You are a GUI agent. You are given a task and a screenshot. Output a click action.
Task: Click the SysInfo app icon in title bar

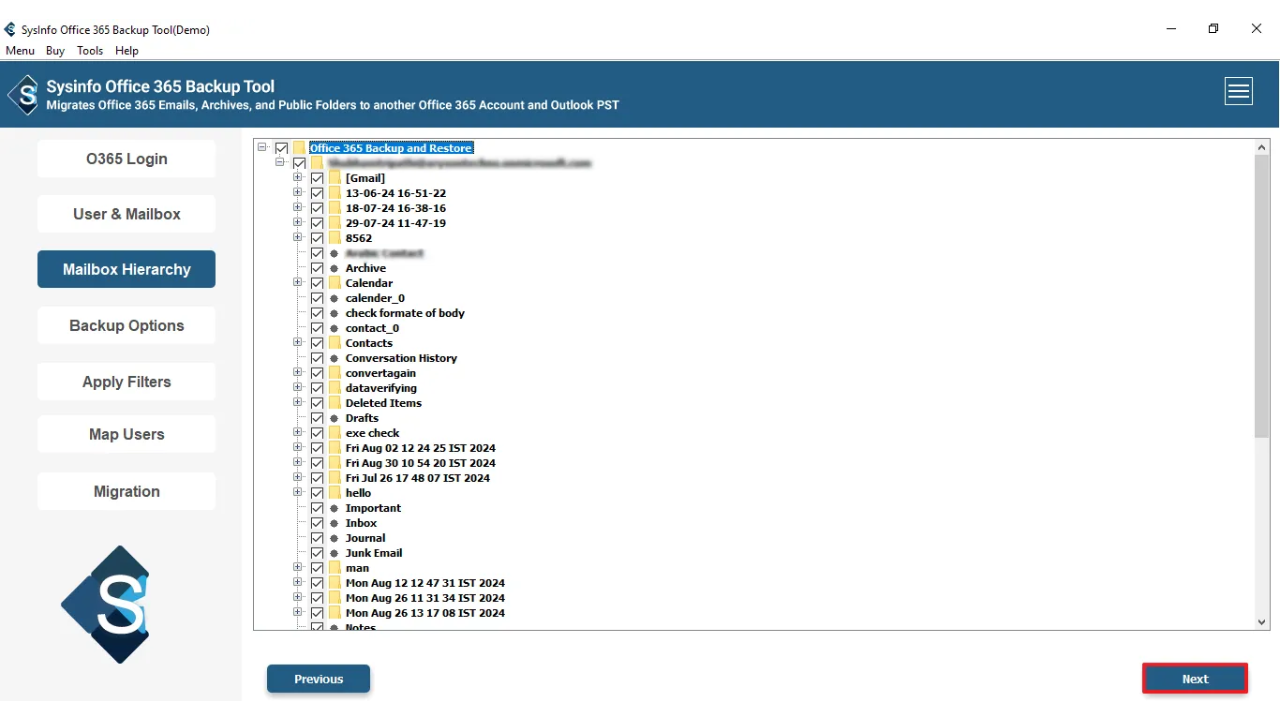coord(10,30)
